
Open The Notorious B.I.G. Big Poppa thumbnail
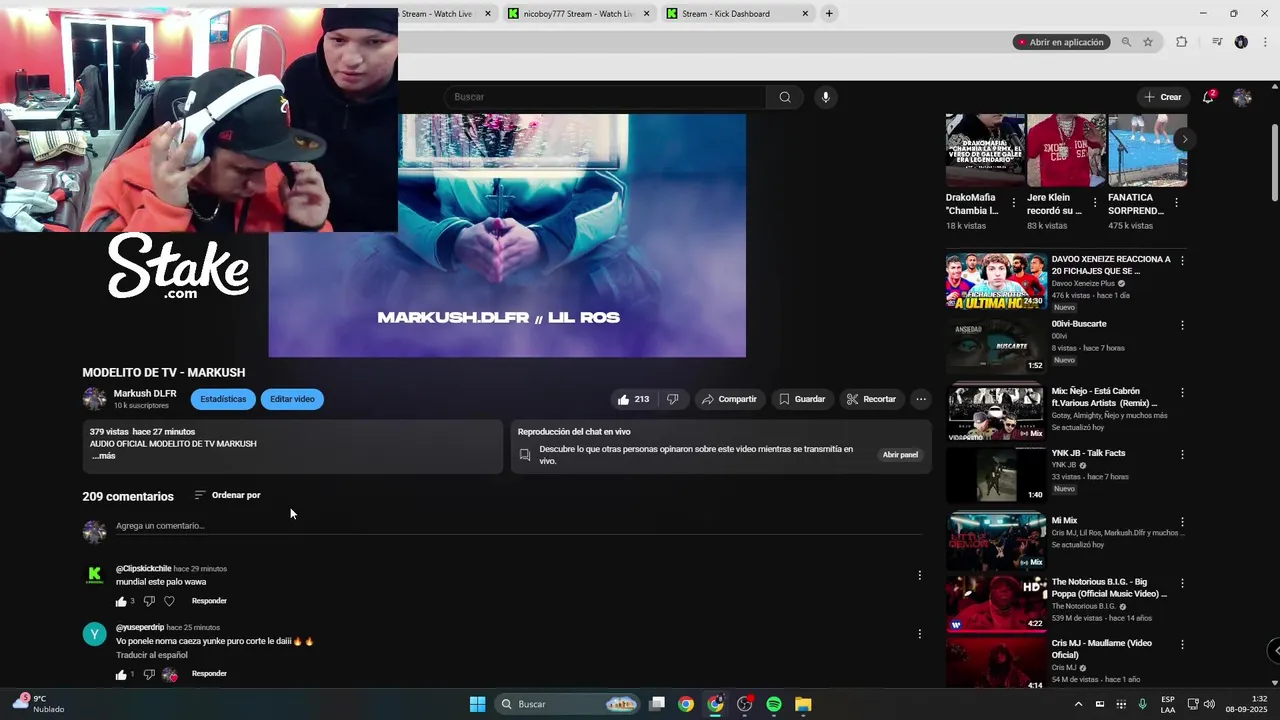(996, 603)
